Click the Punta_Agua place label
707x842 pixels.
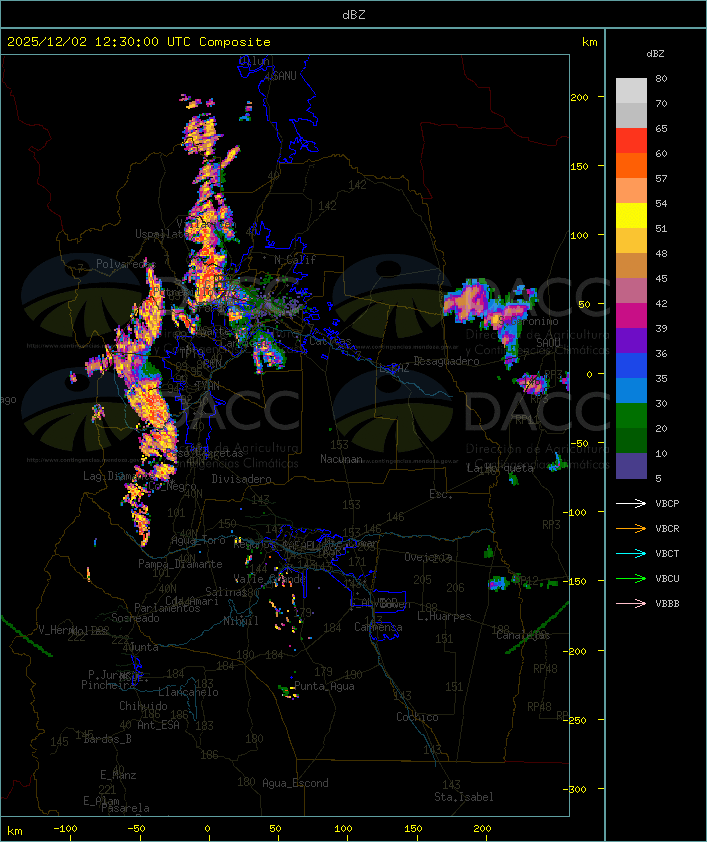[324, 686]
